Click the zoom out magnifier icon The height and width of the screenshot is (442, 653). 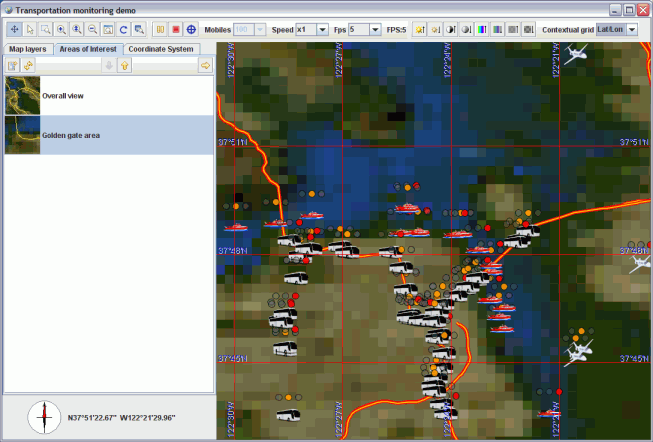92,30
